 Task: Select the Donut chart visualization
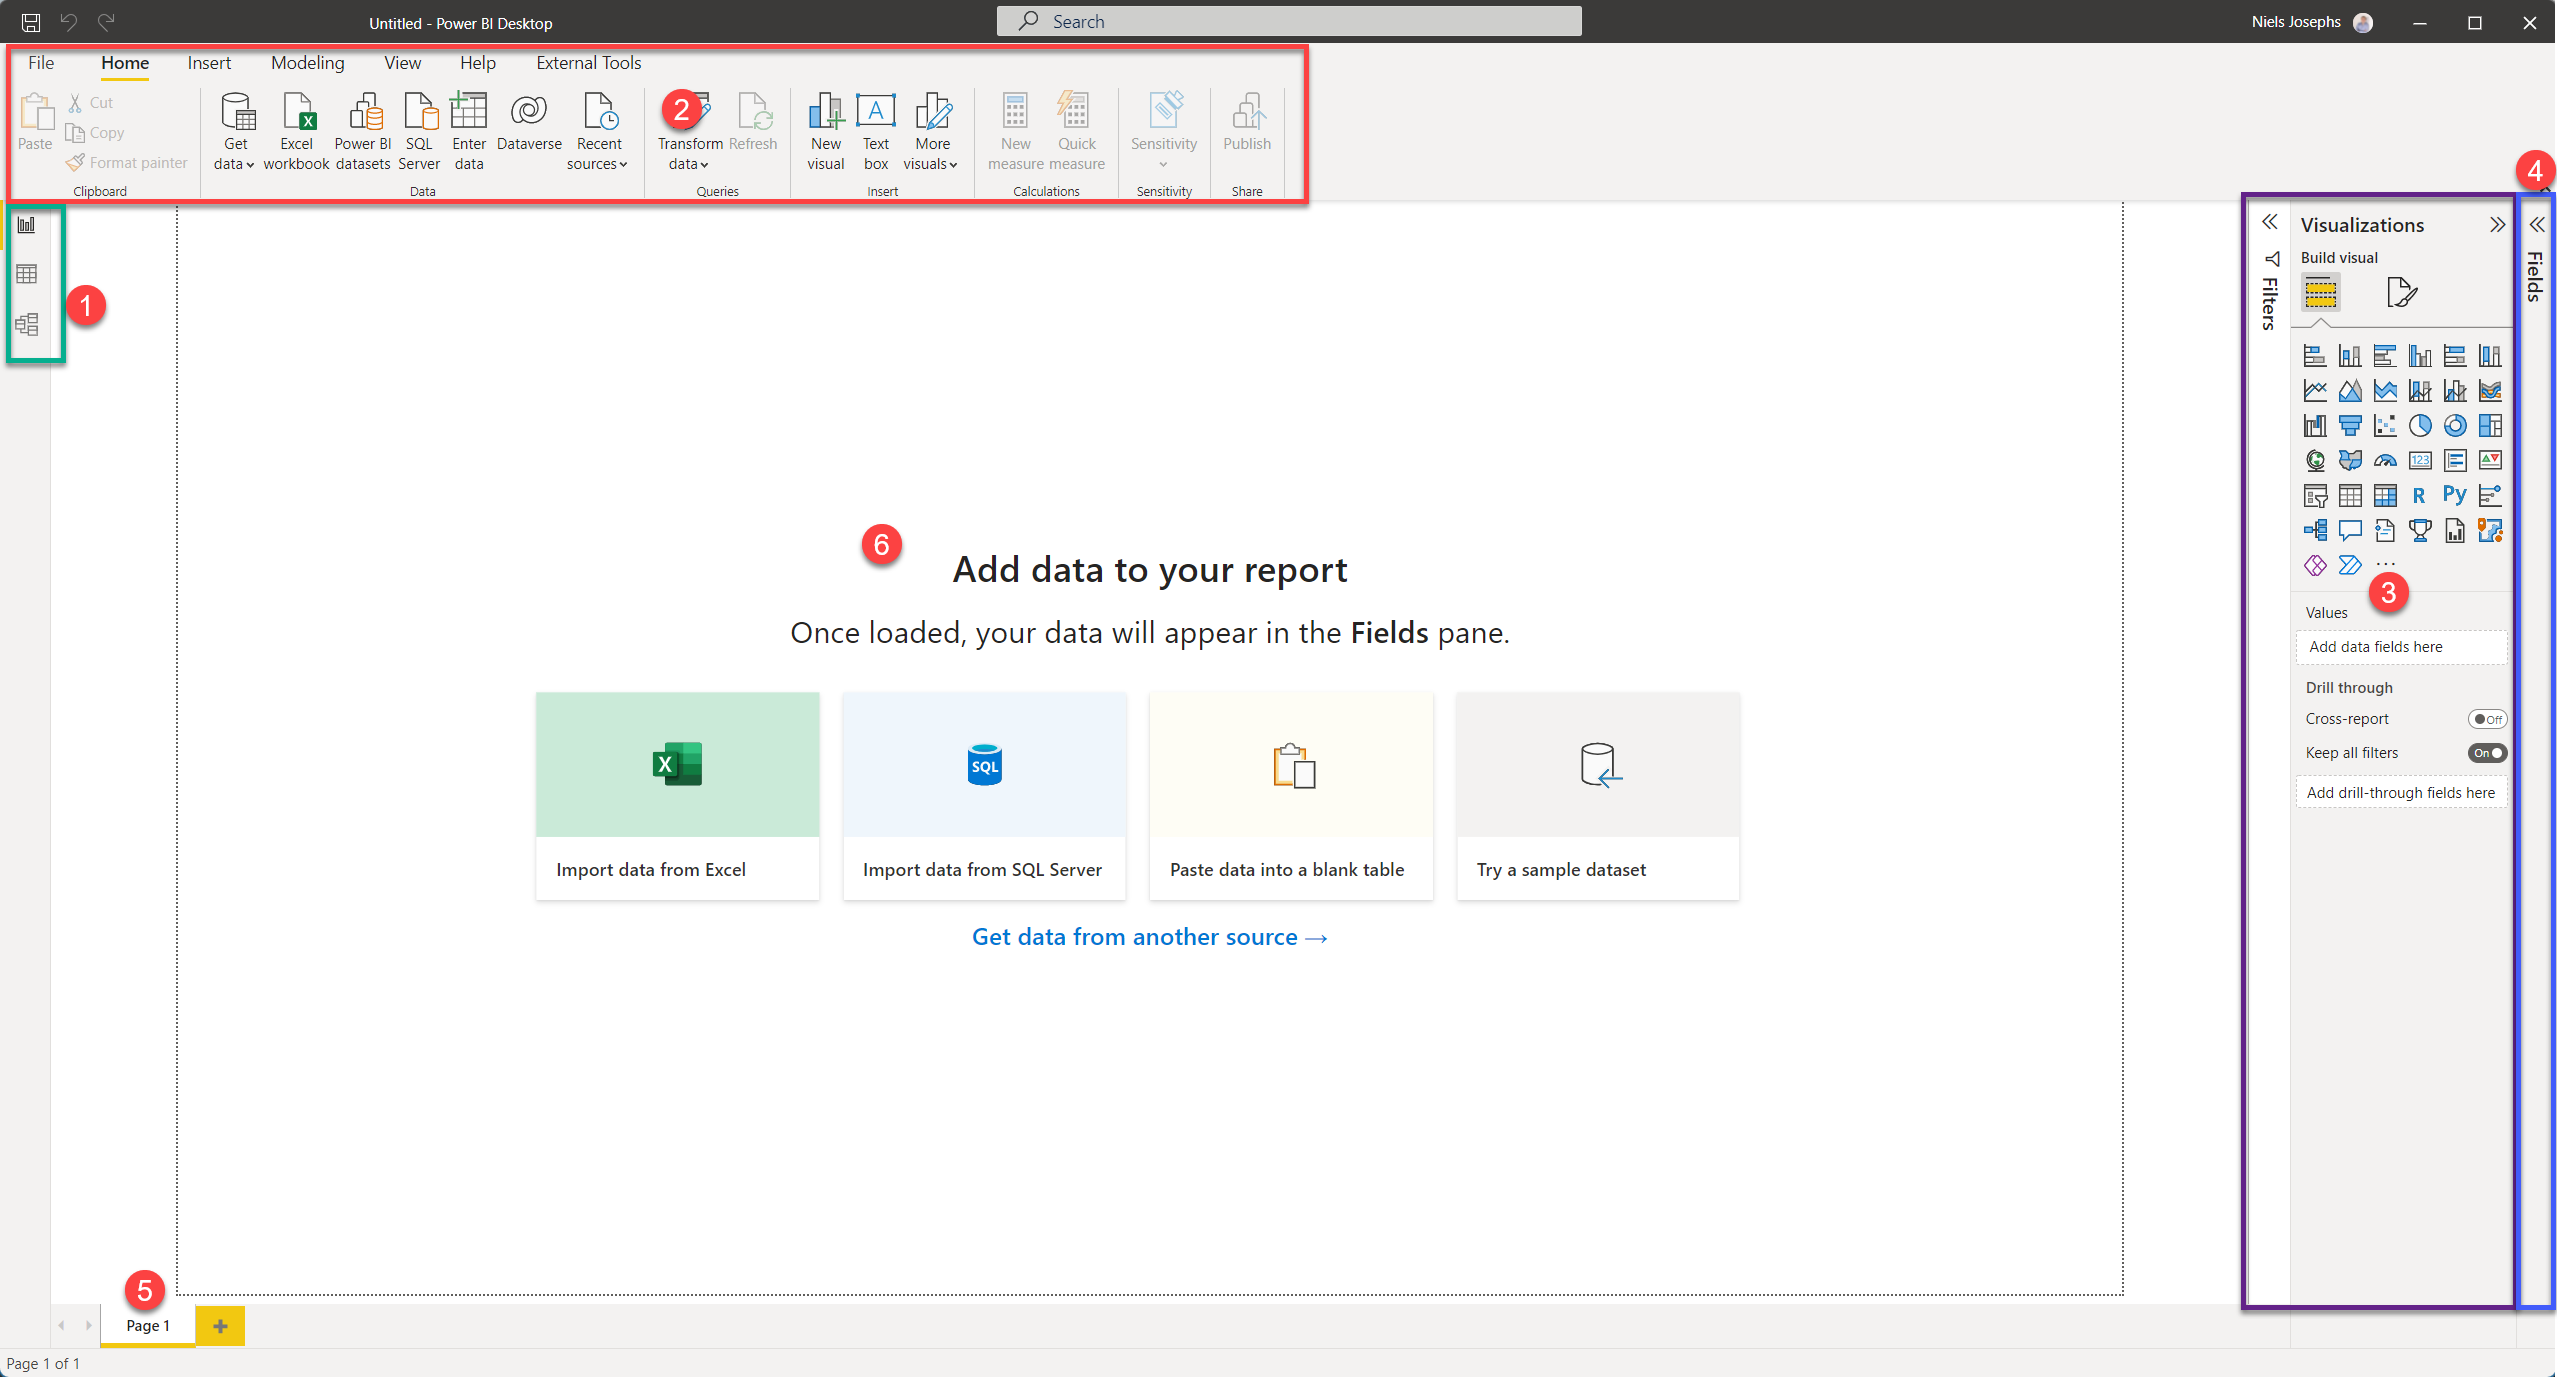tap(2455, 426)
